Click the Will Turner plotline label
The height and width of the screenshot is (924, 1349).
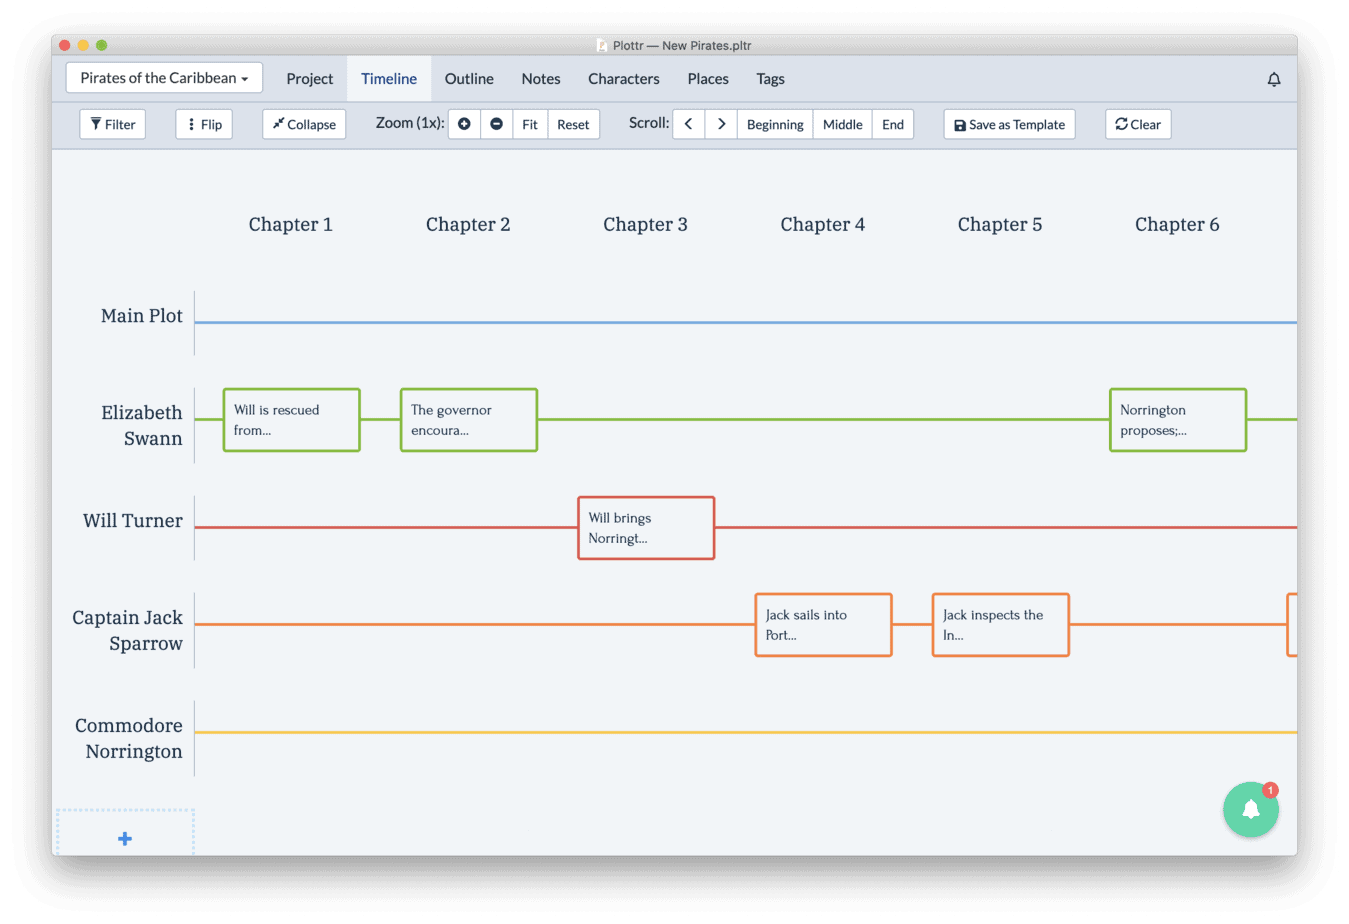coord(133,521)
